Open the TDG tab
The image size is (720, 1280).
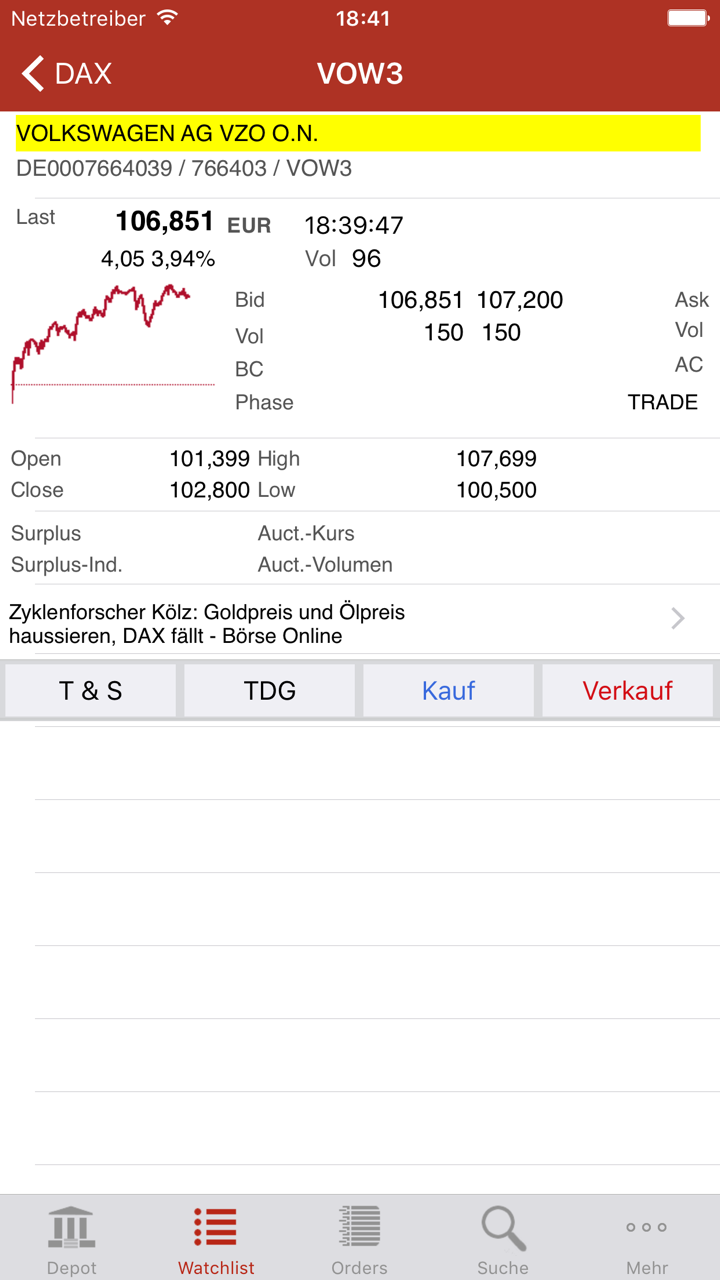(x=270, y=690)
